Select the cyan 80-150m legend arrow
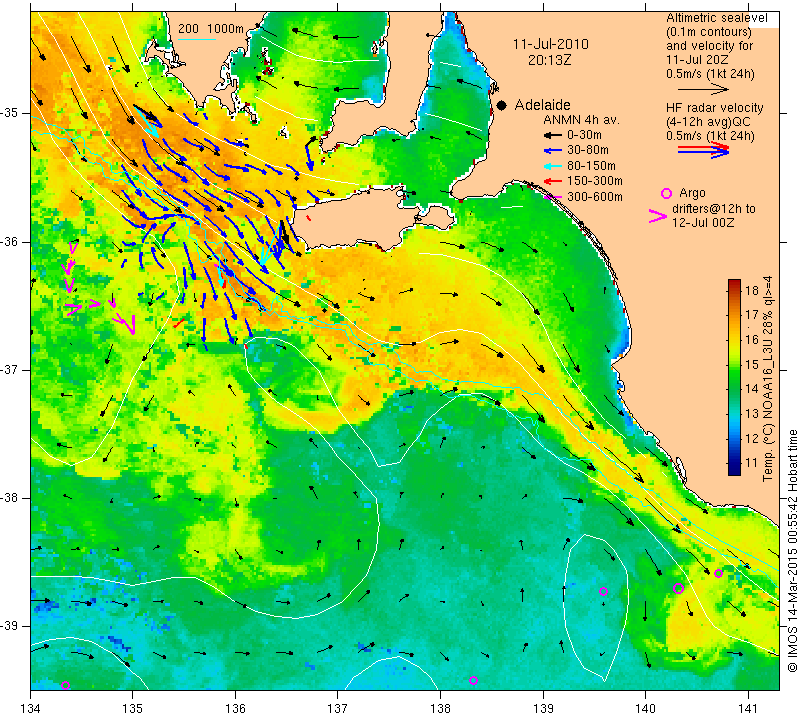 552,166
